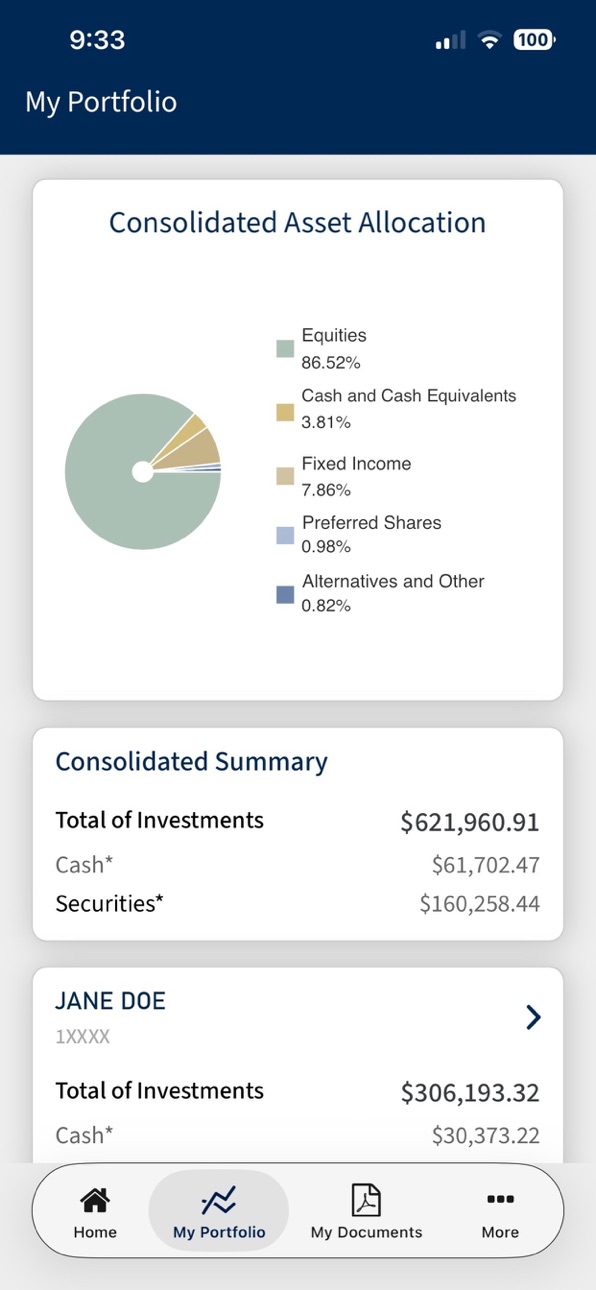
Task: Select the Alternatives and Other swatch
Action: tap(285, 594)
